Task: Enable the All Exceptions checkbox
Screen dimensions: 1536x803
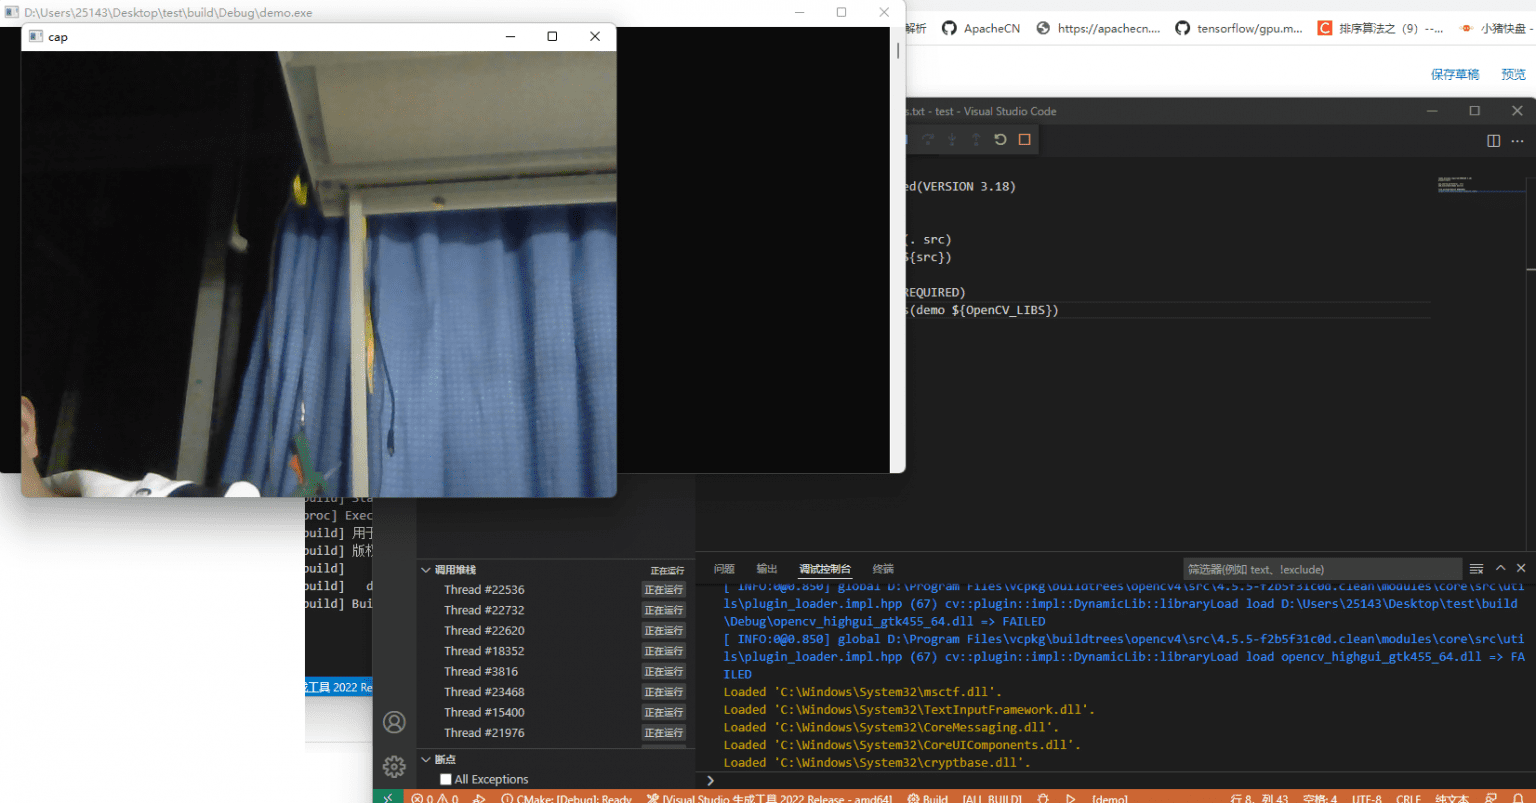Action: 444,779
